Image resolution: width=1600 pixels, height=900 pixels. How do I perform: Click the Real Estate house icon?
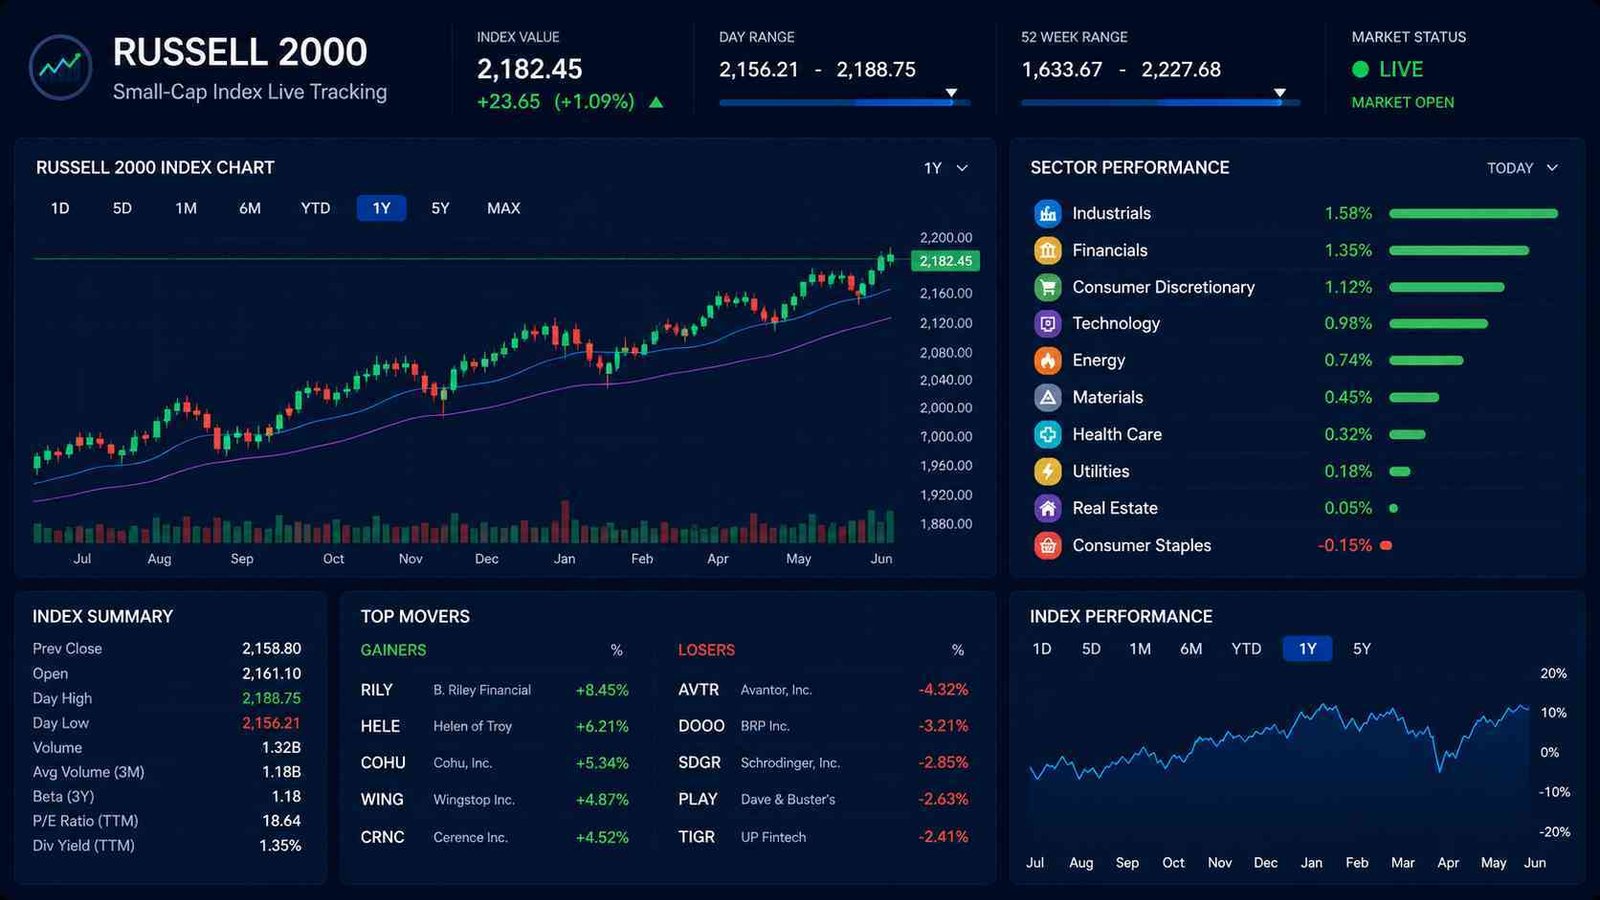(1047, 508)
